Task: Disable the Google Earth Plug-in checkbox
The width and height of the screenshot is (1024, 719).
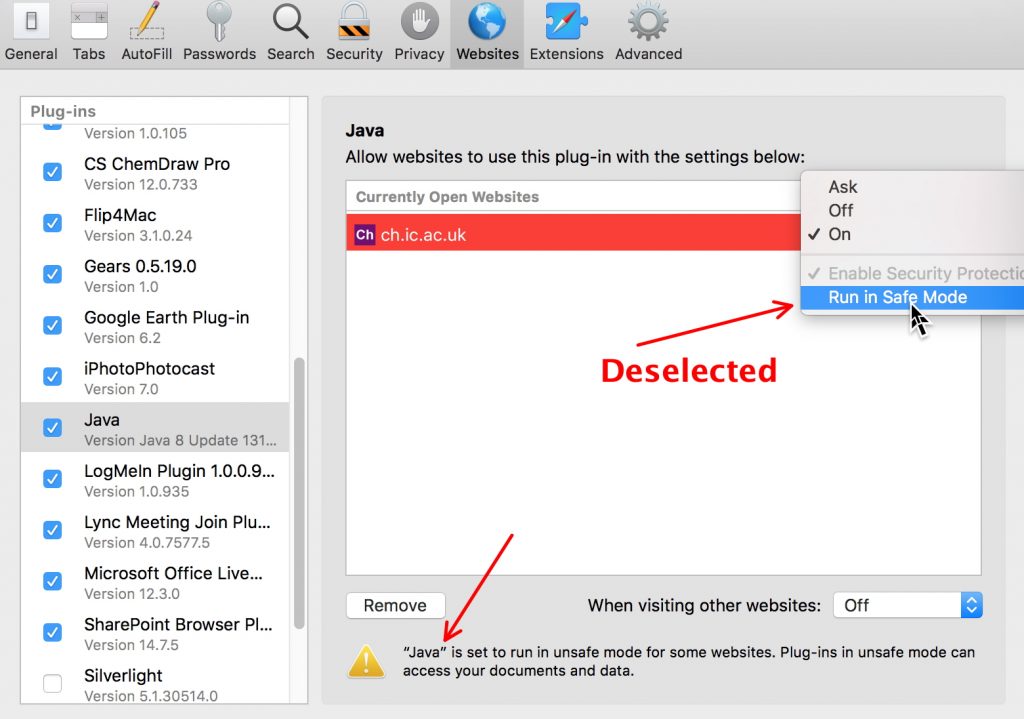Action: tap(53, 326)
